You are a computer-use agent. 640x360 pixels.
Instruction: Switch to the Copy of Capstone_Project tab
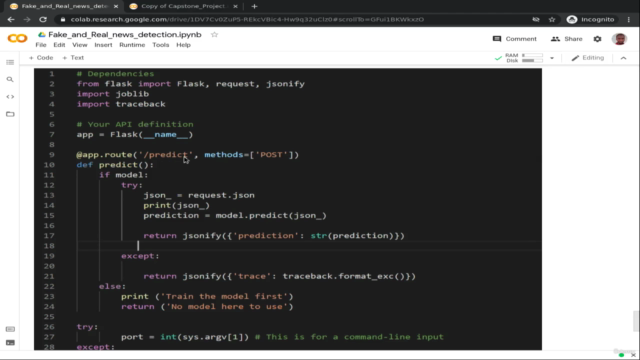point(184,6)
